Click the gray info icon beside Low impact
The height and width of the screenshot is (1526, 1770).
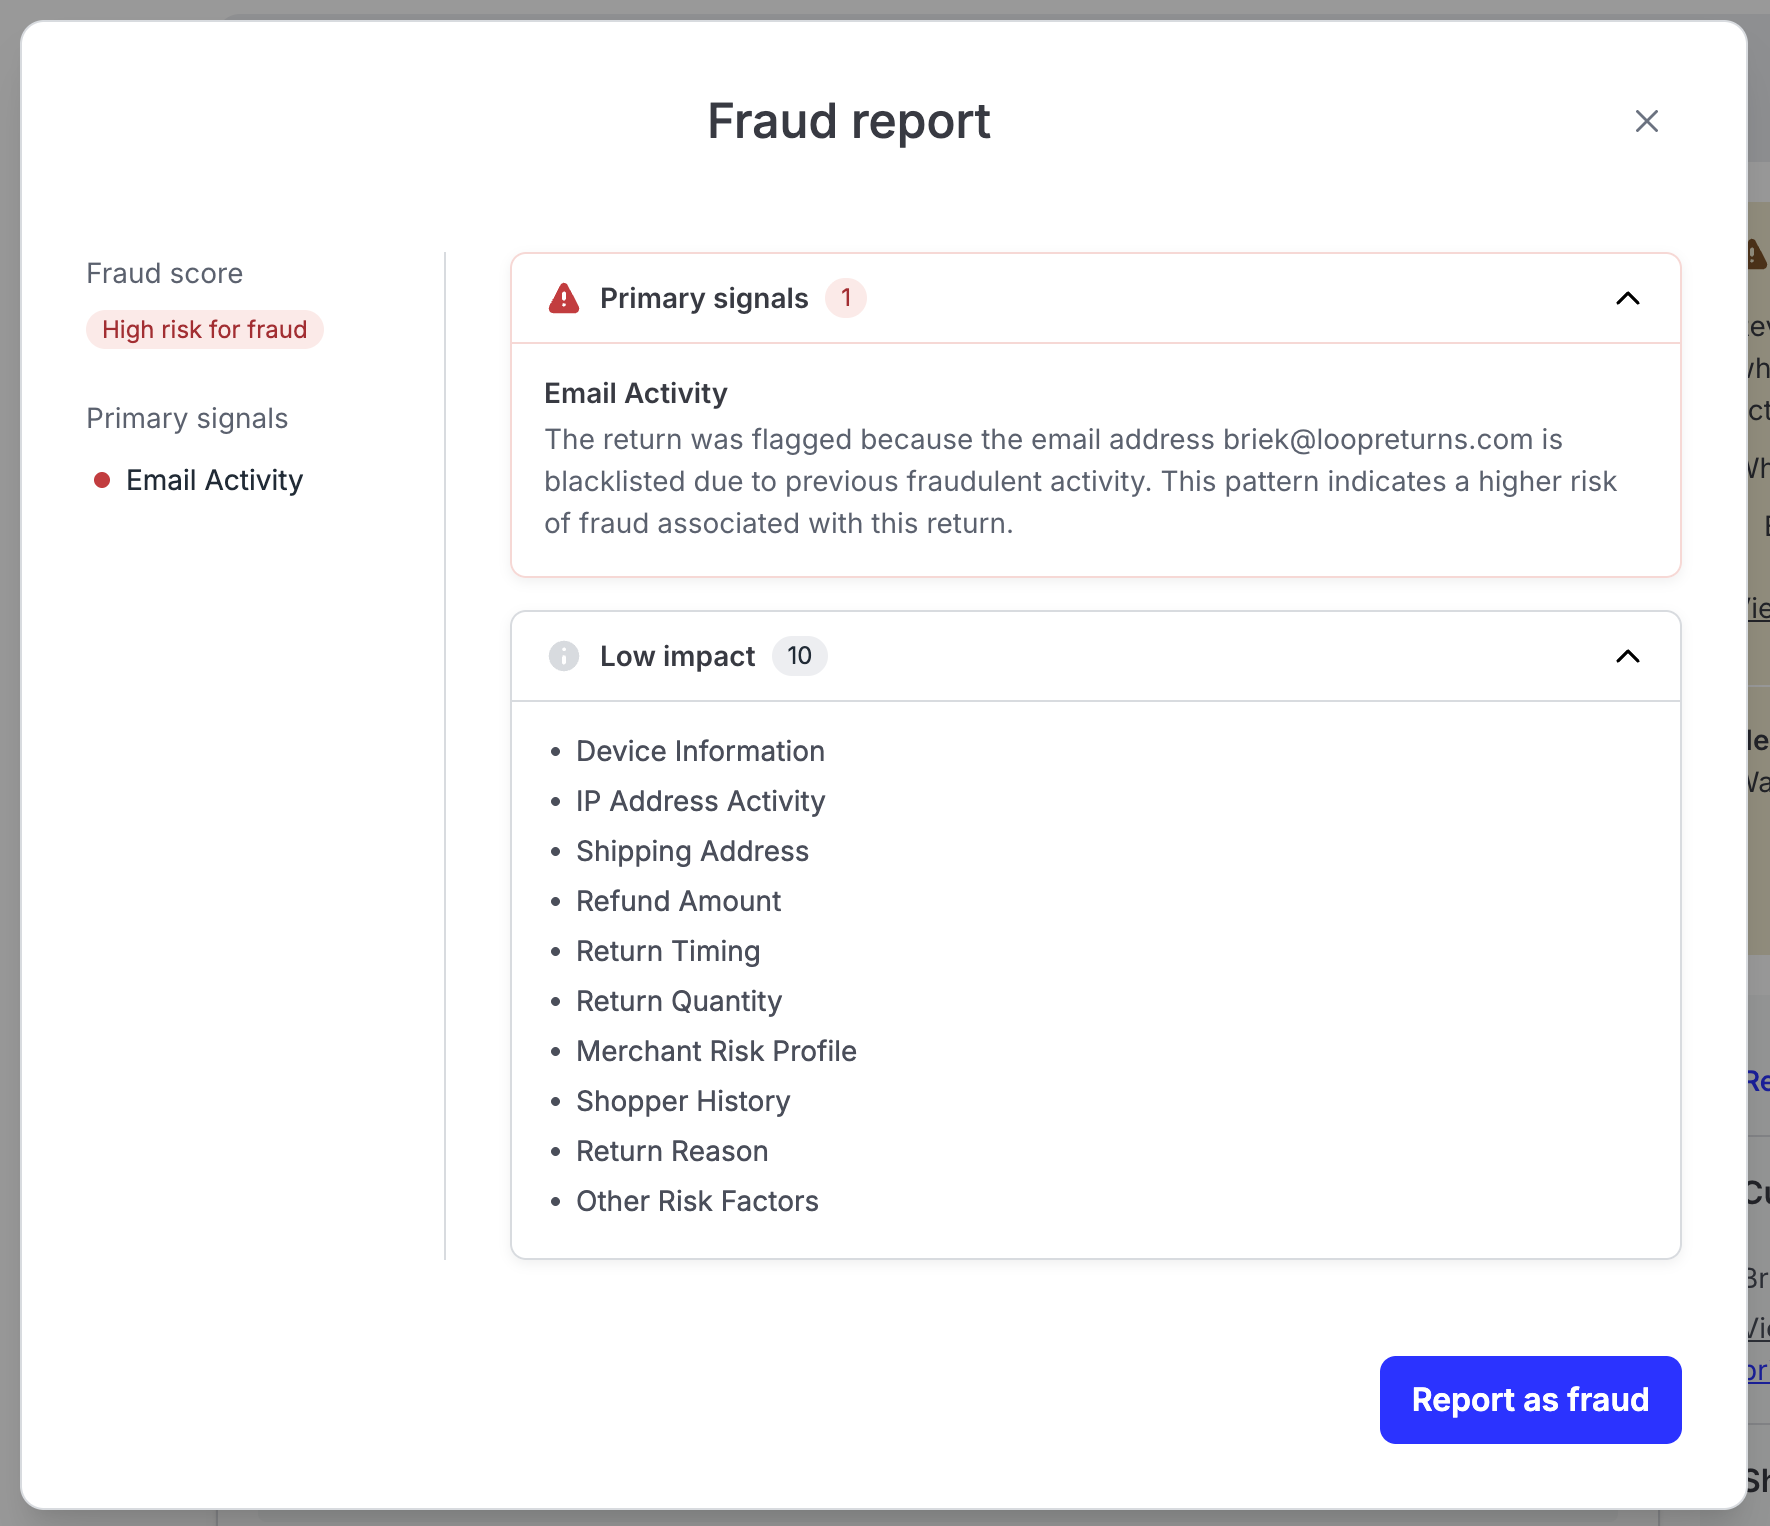pyautogui.click(x=564, y=656)
